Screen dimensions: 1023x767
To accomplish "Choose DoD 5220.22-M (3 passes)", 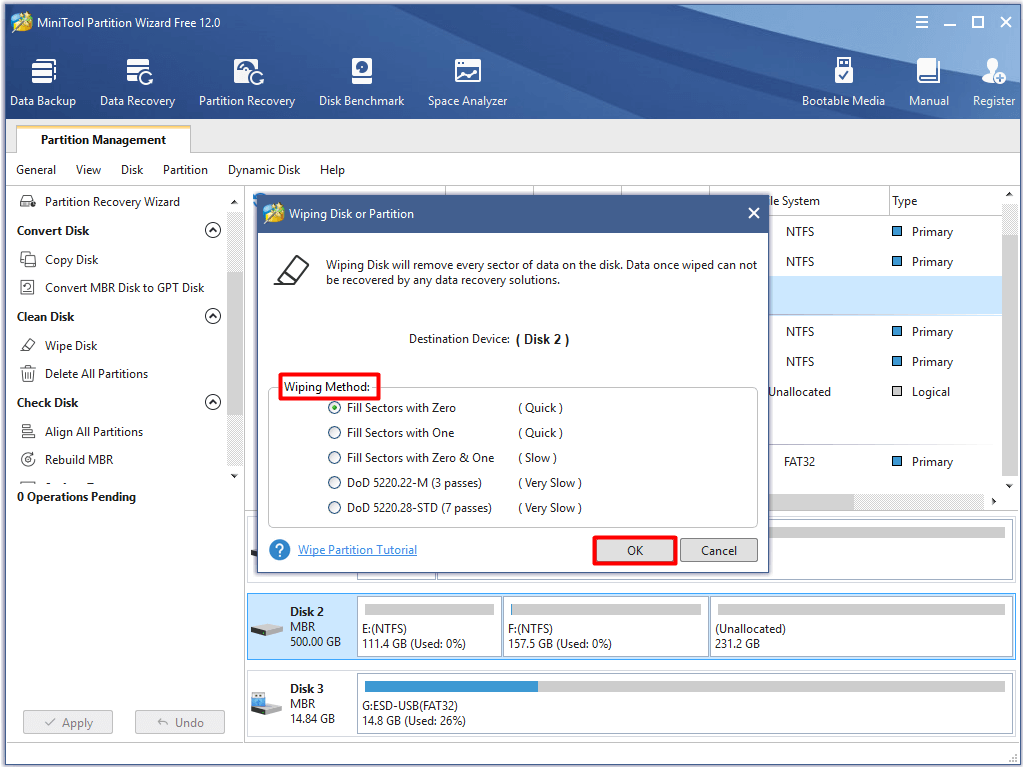I will pos(334,483).
